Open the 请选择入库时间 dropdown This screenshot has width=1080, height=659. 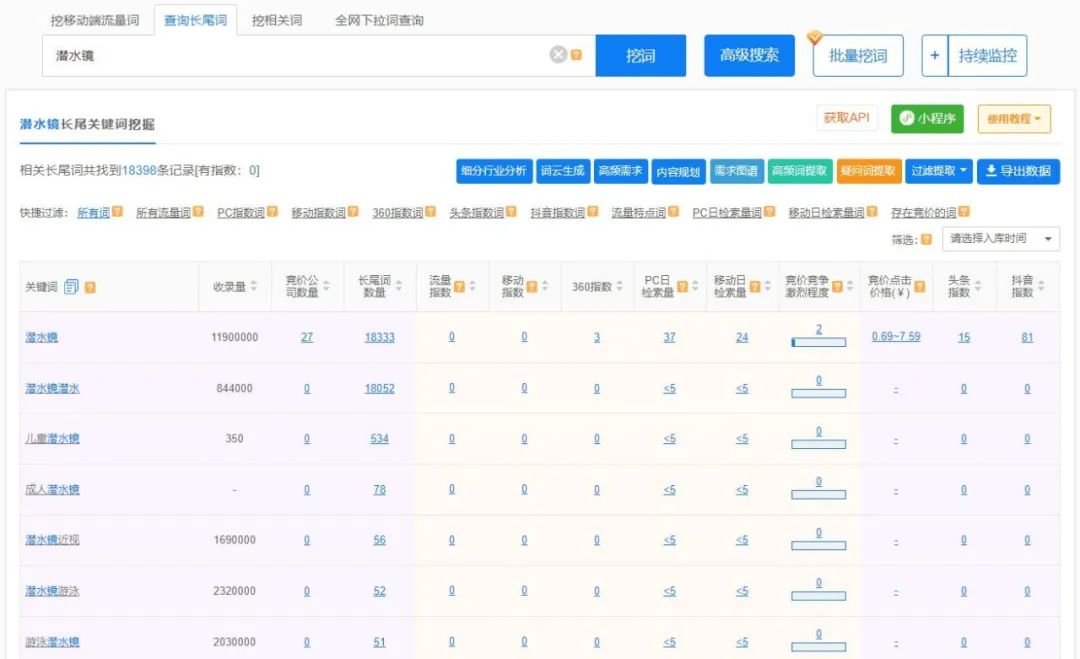(995, 239)
